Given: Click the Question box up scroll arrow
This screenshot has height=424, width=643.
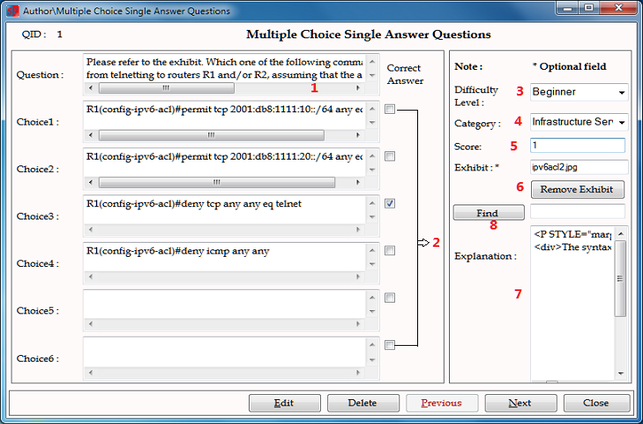Looking at the screenshot, I should point(372,62).
